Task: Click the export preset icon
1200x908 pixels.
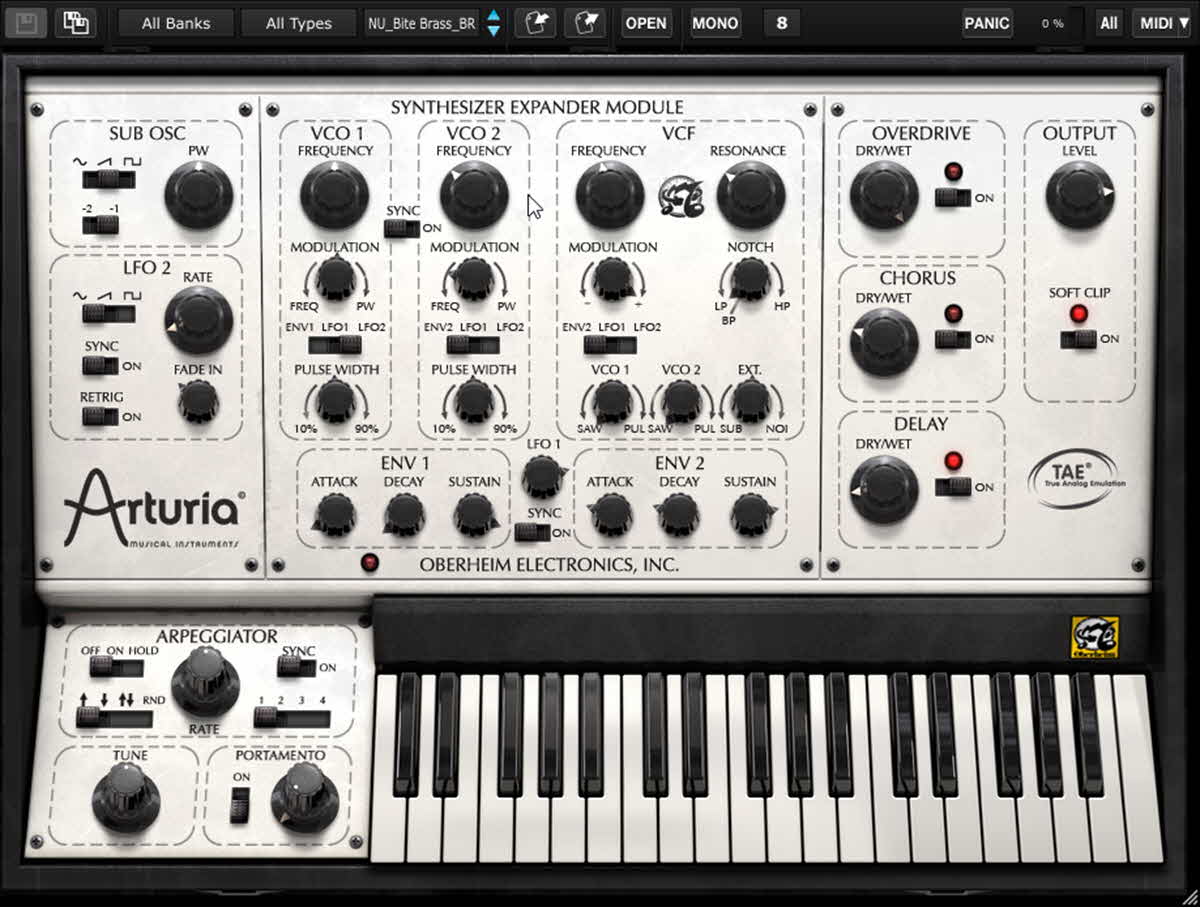Action: pos(584,23)
